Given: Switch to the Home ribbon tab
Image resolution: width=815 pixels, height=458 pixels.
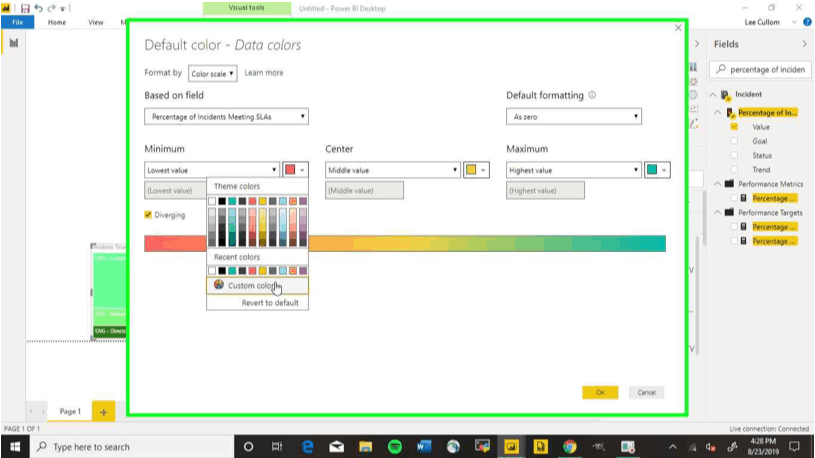Looking at the screenshot, I should 57,22.
